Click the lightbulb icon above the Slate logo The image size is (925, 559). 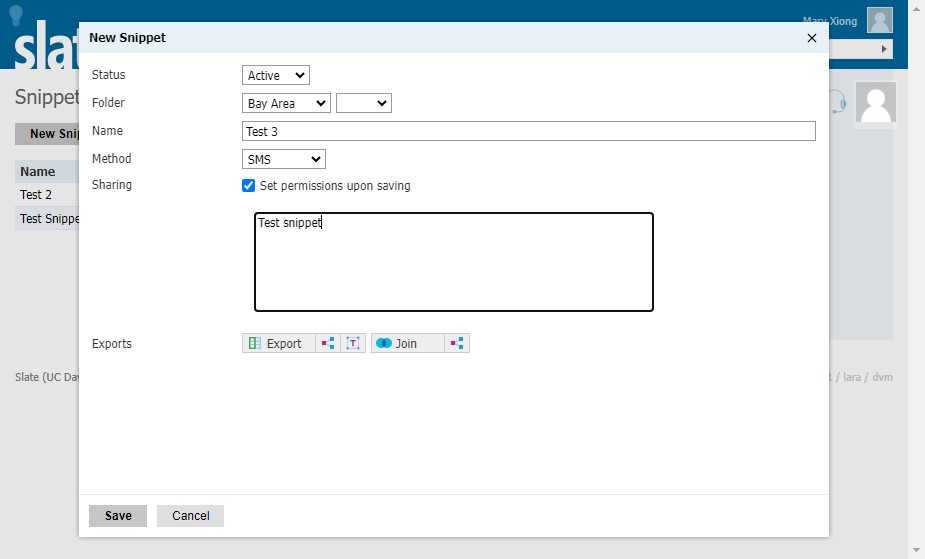pos(16,15)
